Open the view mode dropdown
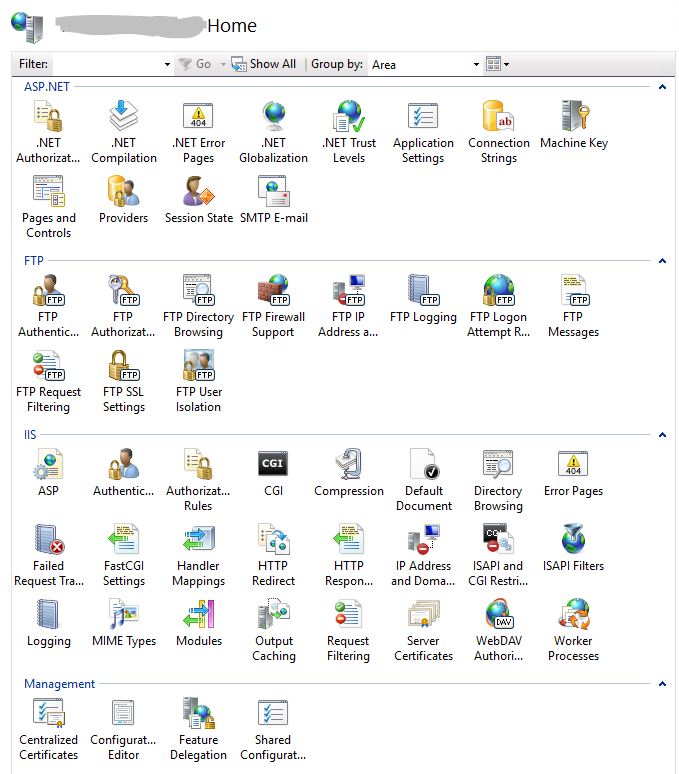Image resolution: width=679 pixels, height=774 pixels. click(497, 64)
